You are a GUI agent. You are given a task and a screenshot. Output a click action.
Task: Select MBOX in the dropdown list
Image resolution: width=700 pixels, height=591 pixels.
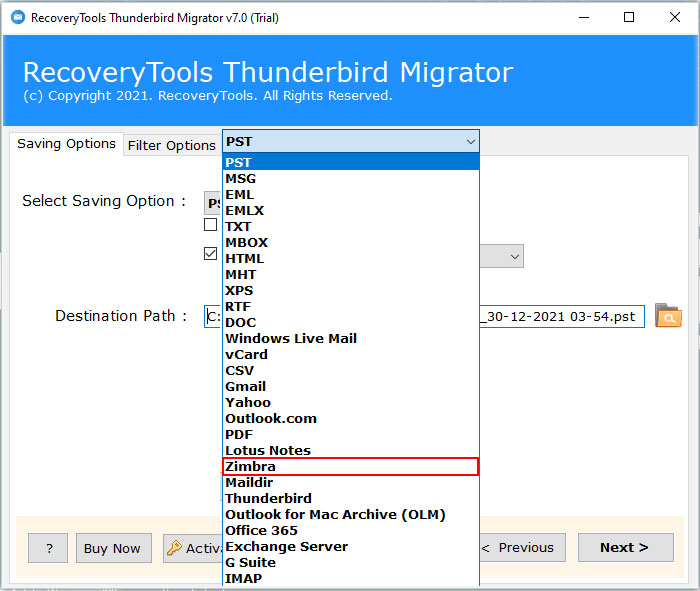click(350, 243)
